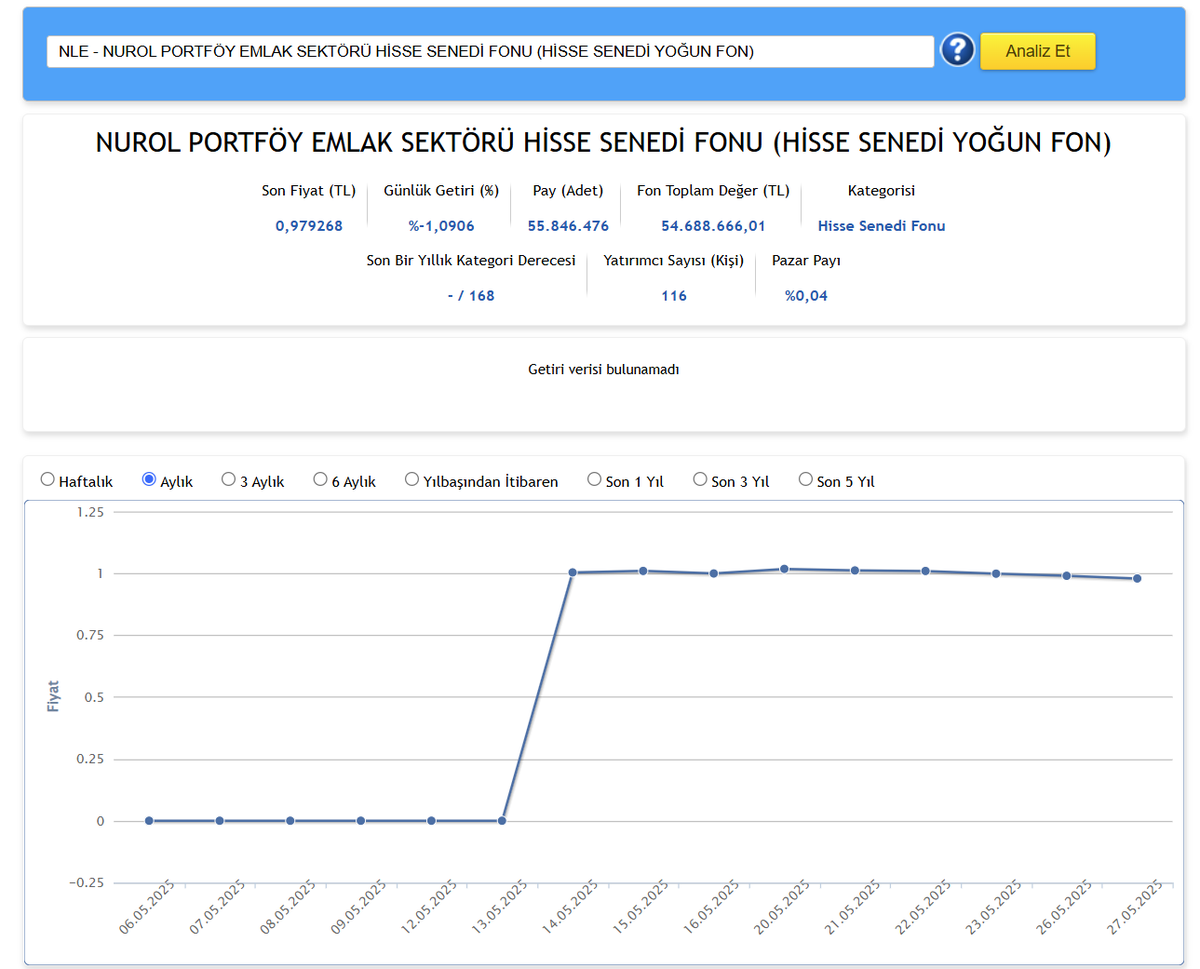Click the chart data point for 14.05.2025
1200x969 pixels.
click(573, 573)
